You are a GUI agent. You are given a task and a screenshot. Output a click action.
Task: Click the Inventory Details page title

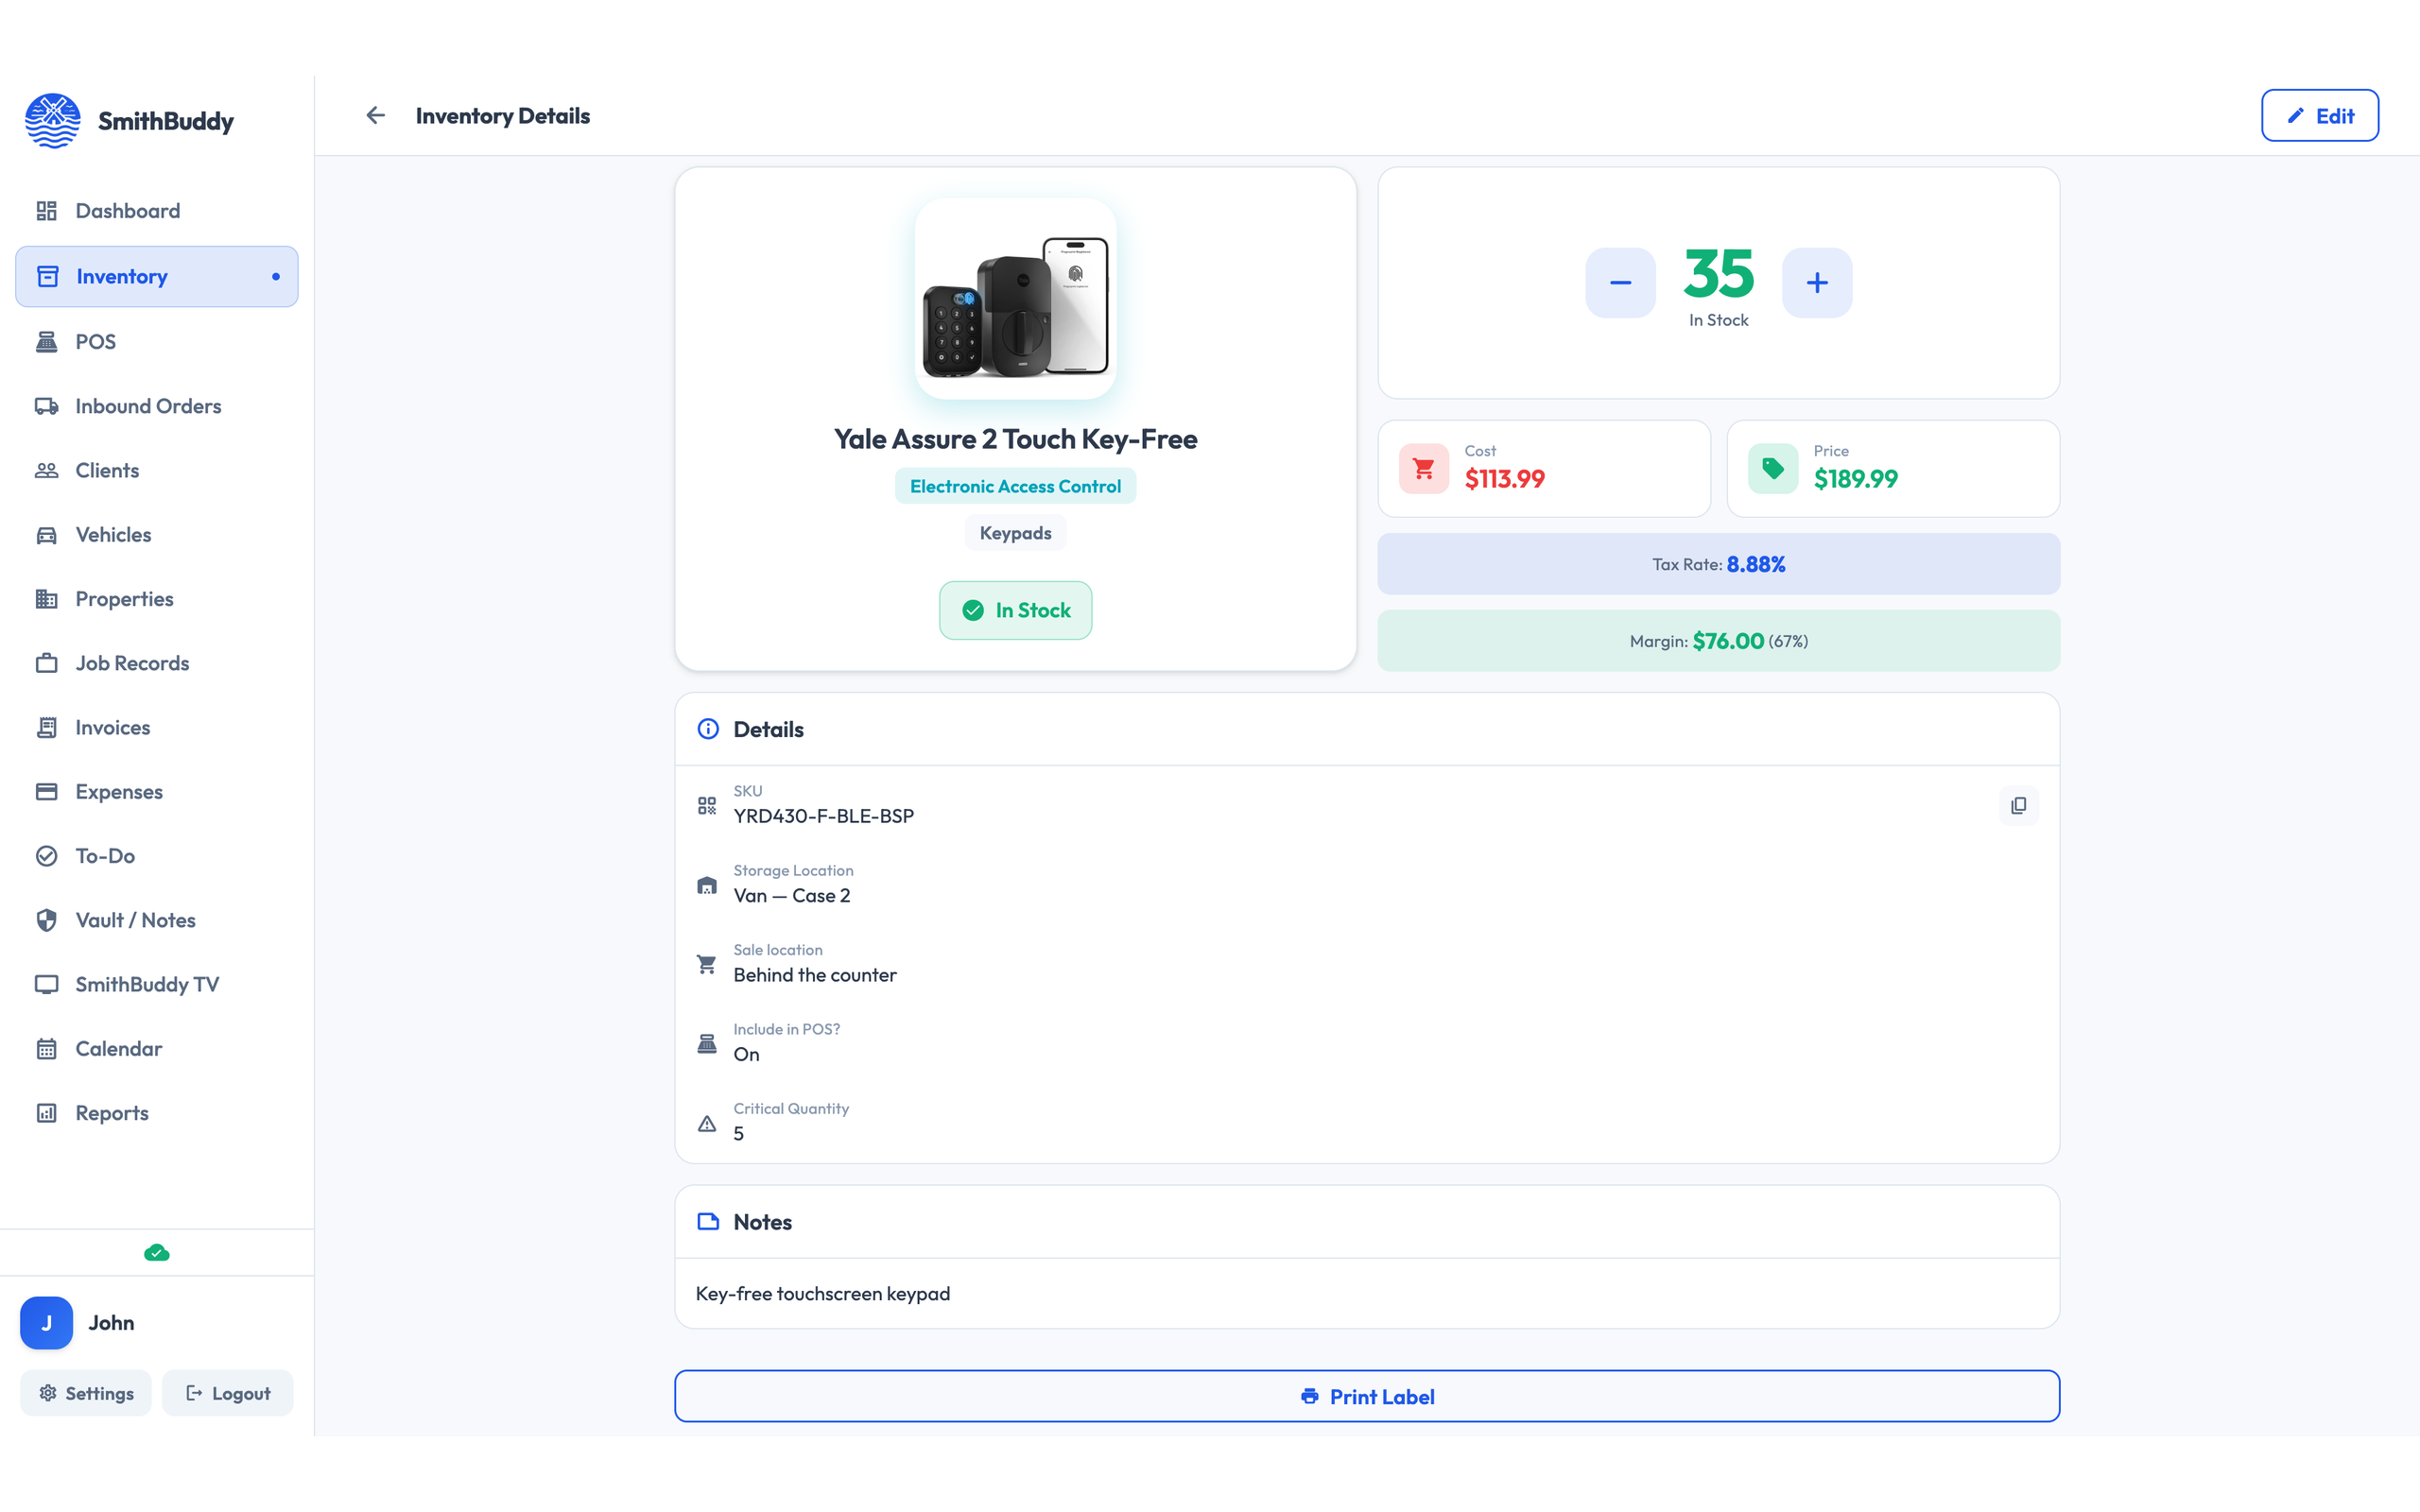502,116
